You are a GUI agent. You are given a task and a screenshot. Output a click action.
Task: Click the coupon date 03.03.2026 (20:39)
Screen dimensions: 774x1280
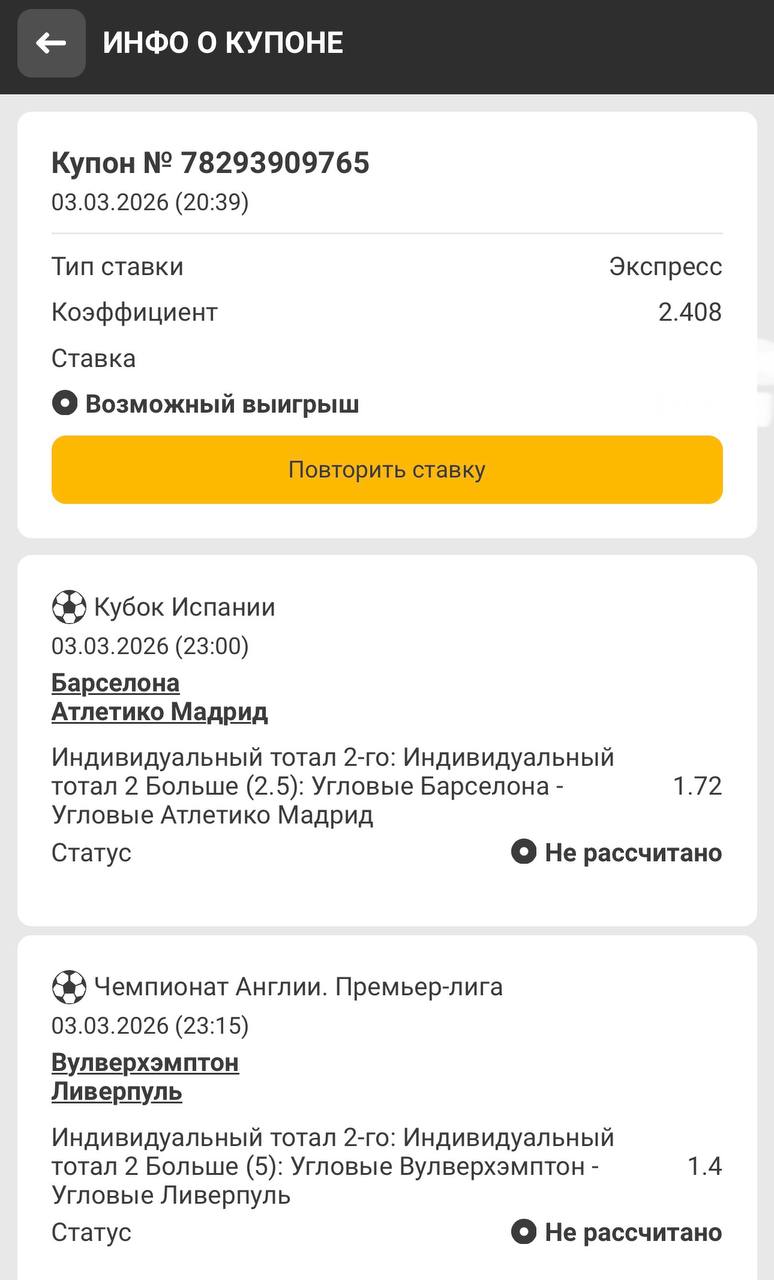point(150,202)
